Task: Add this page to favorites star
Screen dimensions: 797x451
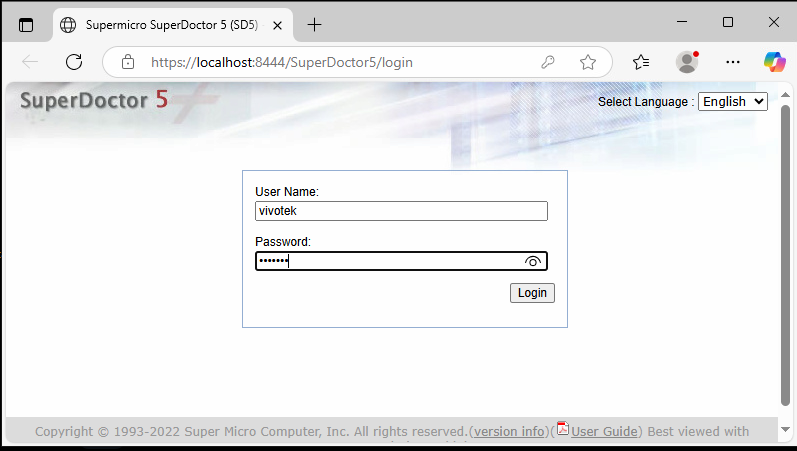Action: 588,62
